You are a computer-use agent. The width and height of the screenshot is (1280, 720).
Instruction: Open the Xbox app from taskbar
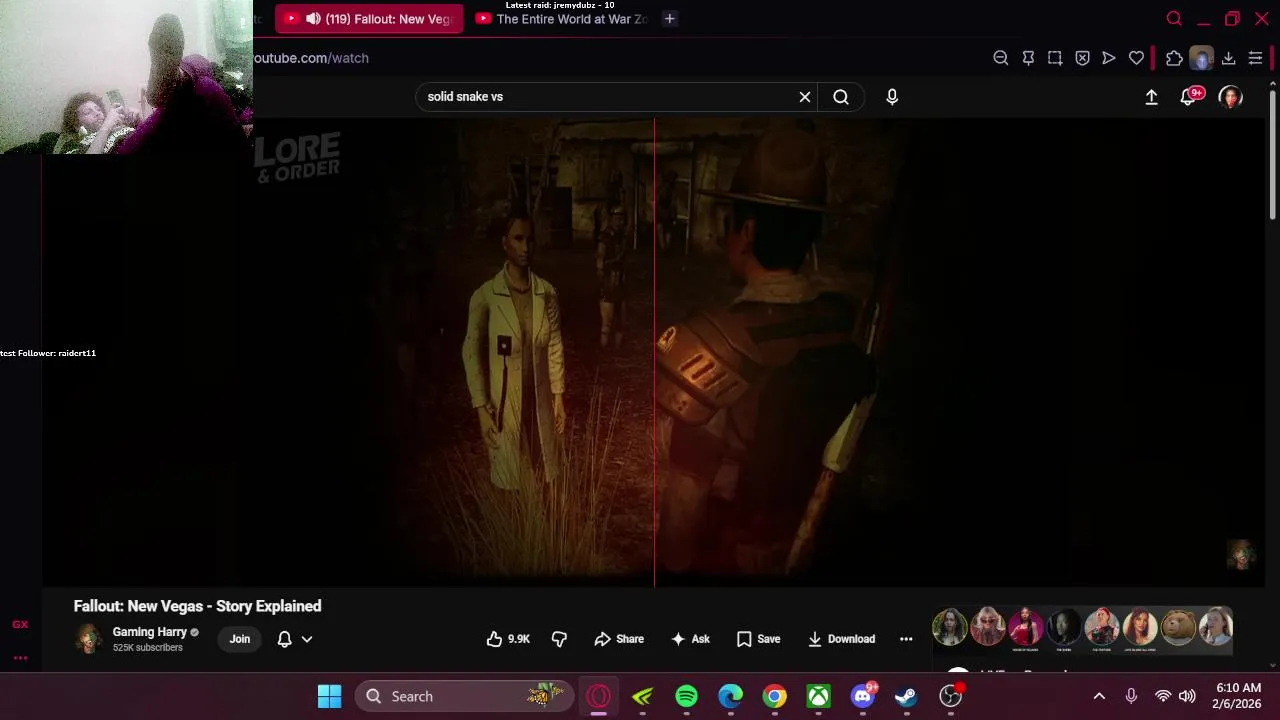pos(819,696)
